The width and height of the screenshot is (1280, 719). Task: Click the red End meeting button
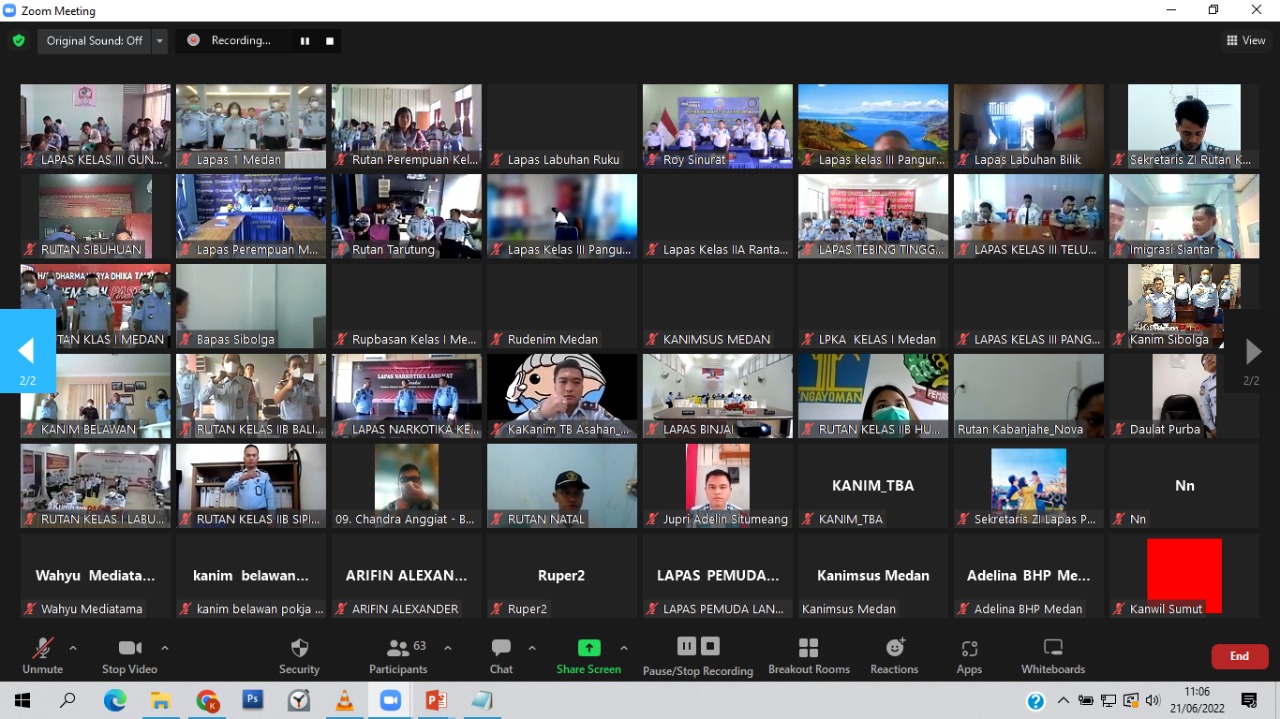click(x=1239, y=656)
